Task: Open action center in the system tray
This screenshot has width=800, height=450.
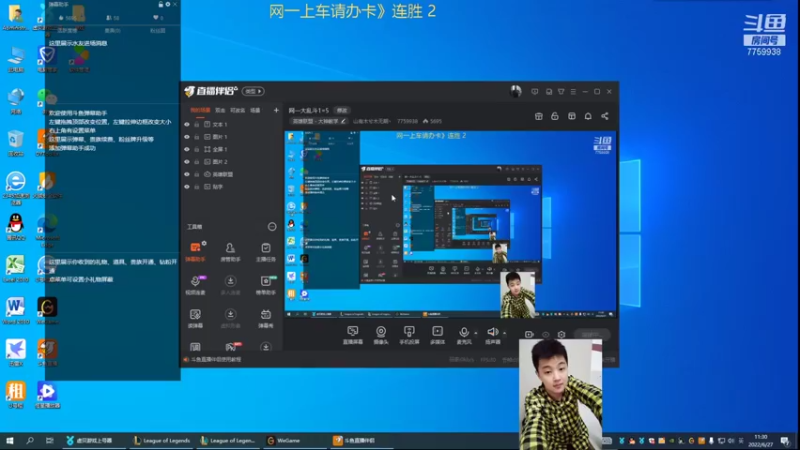Action: [x=785, y=441]
